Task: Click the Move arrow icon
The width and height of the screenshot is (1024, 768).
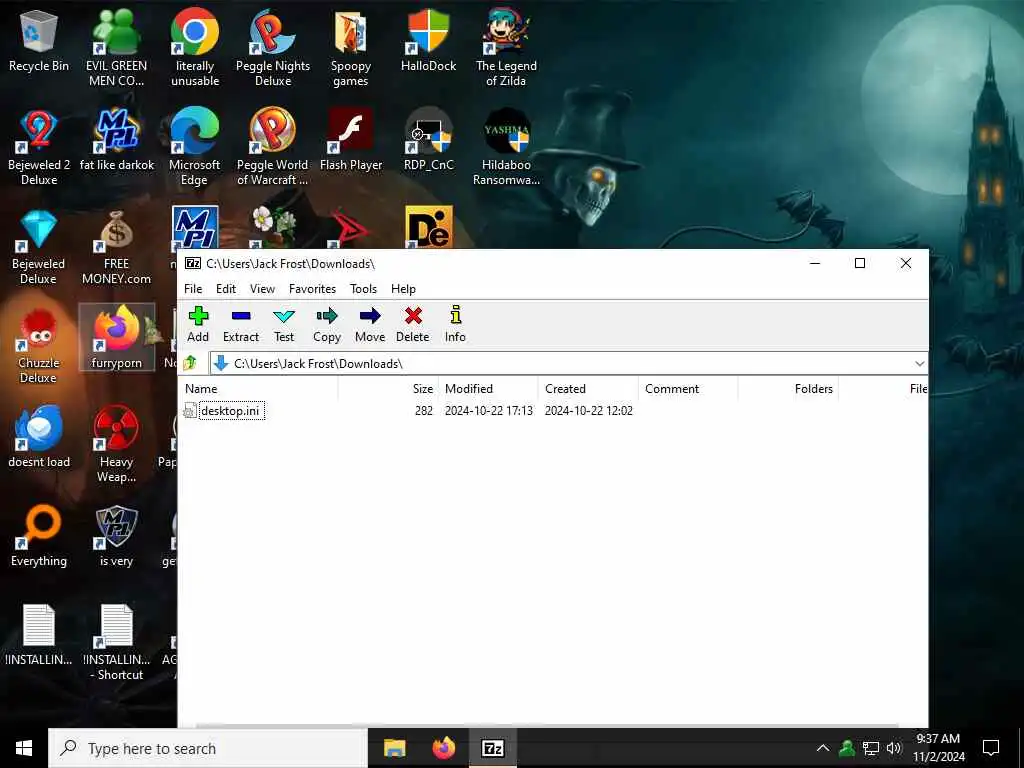Action: click(370, 324)
